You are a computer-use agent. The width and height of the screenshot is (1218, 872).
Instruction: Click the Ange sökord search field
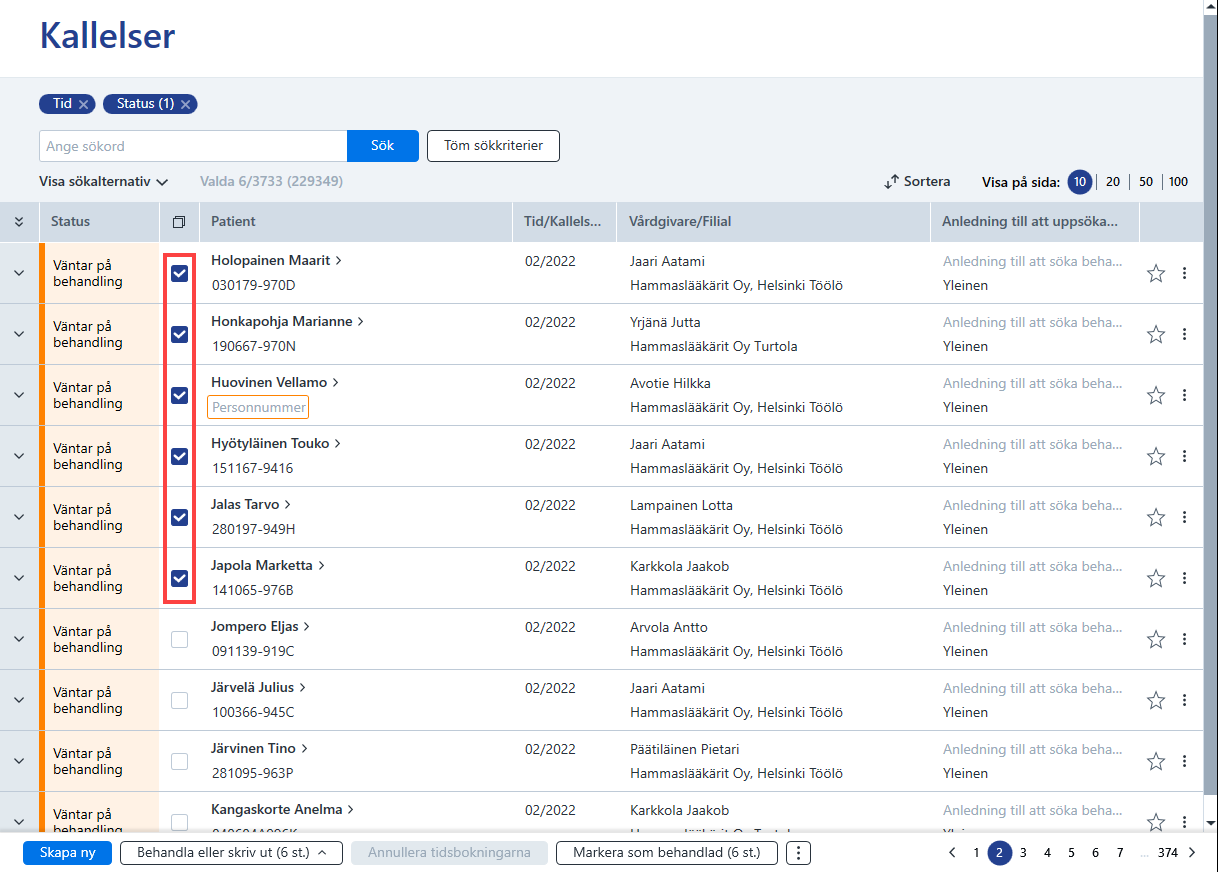193,146
